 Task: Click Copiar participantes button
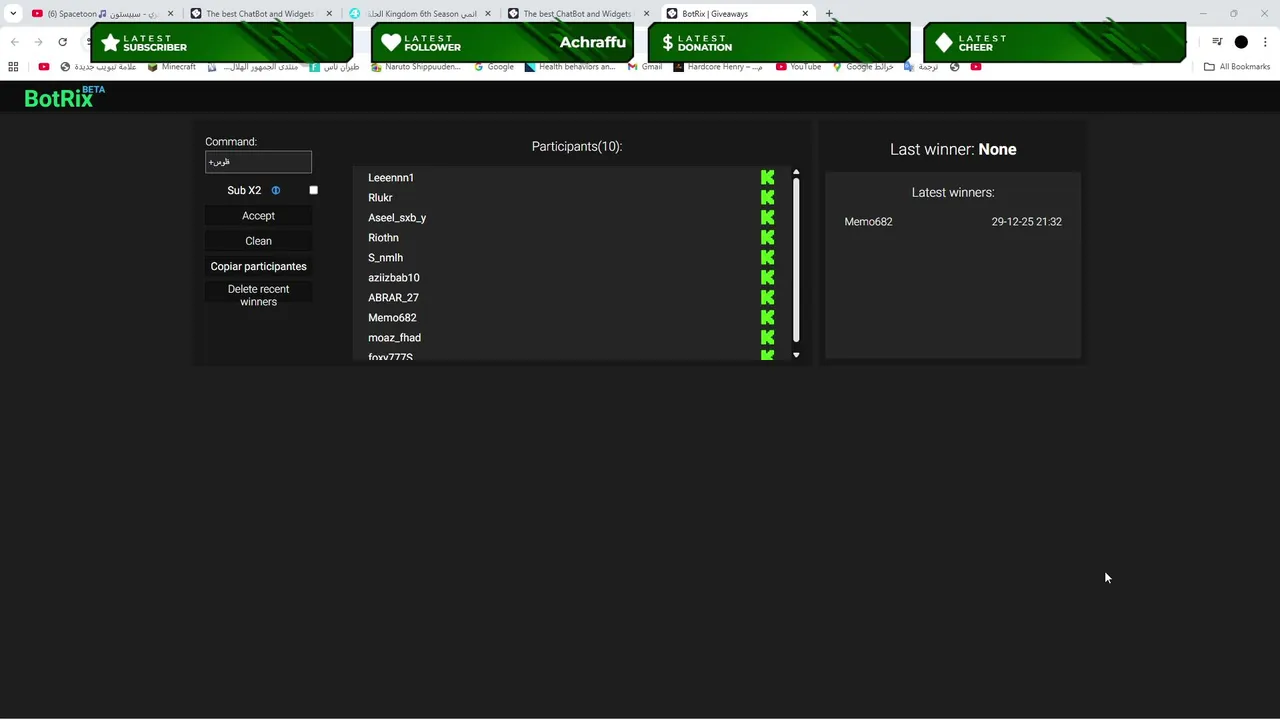(258, 267)
